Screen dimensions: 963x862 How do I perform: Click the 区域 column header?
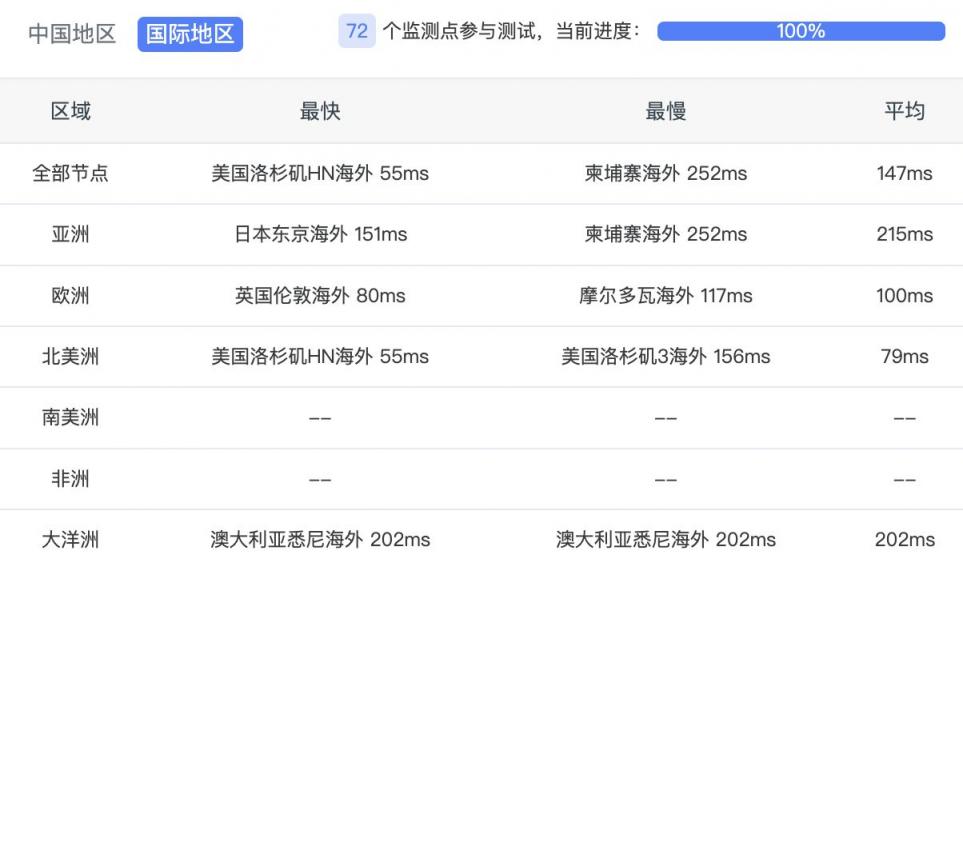point(70,111)
